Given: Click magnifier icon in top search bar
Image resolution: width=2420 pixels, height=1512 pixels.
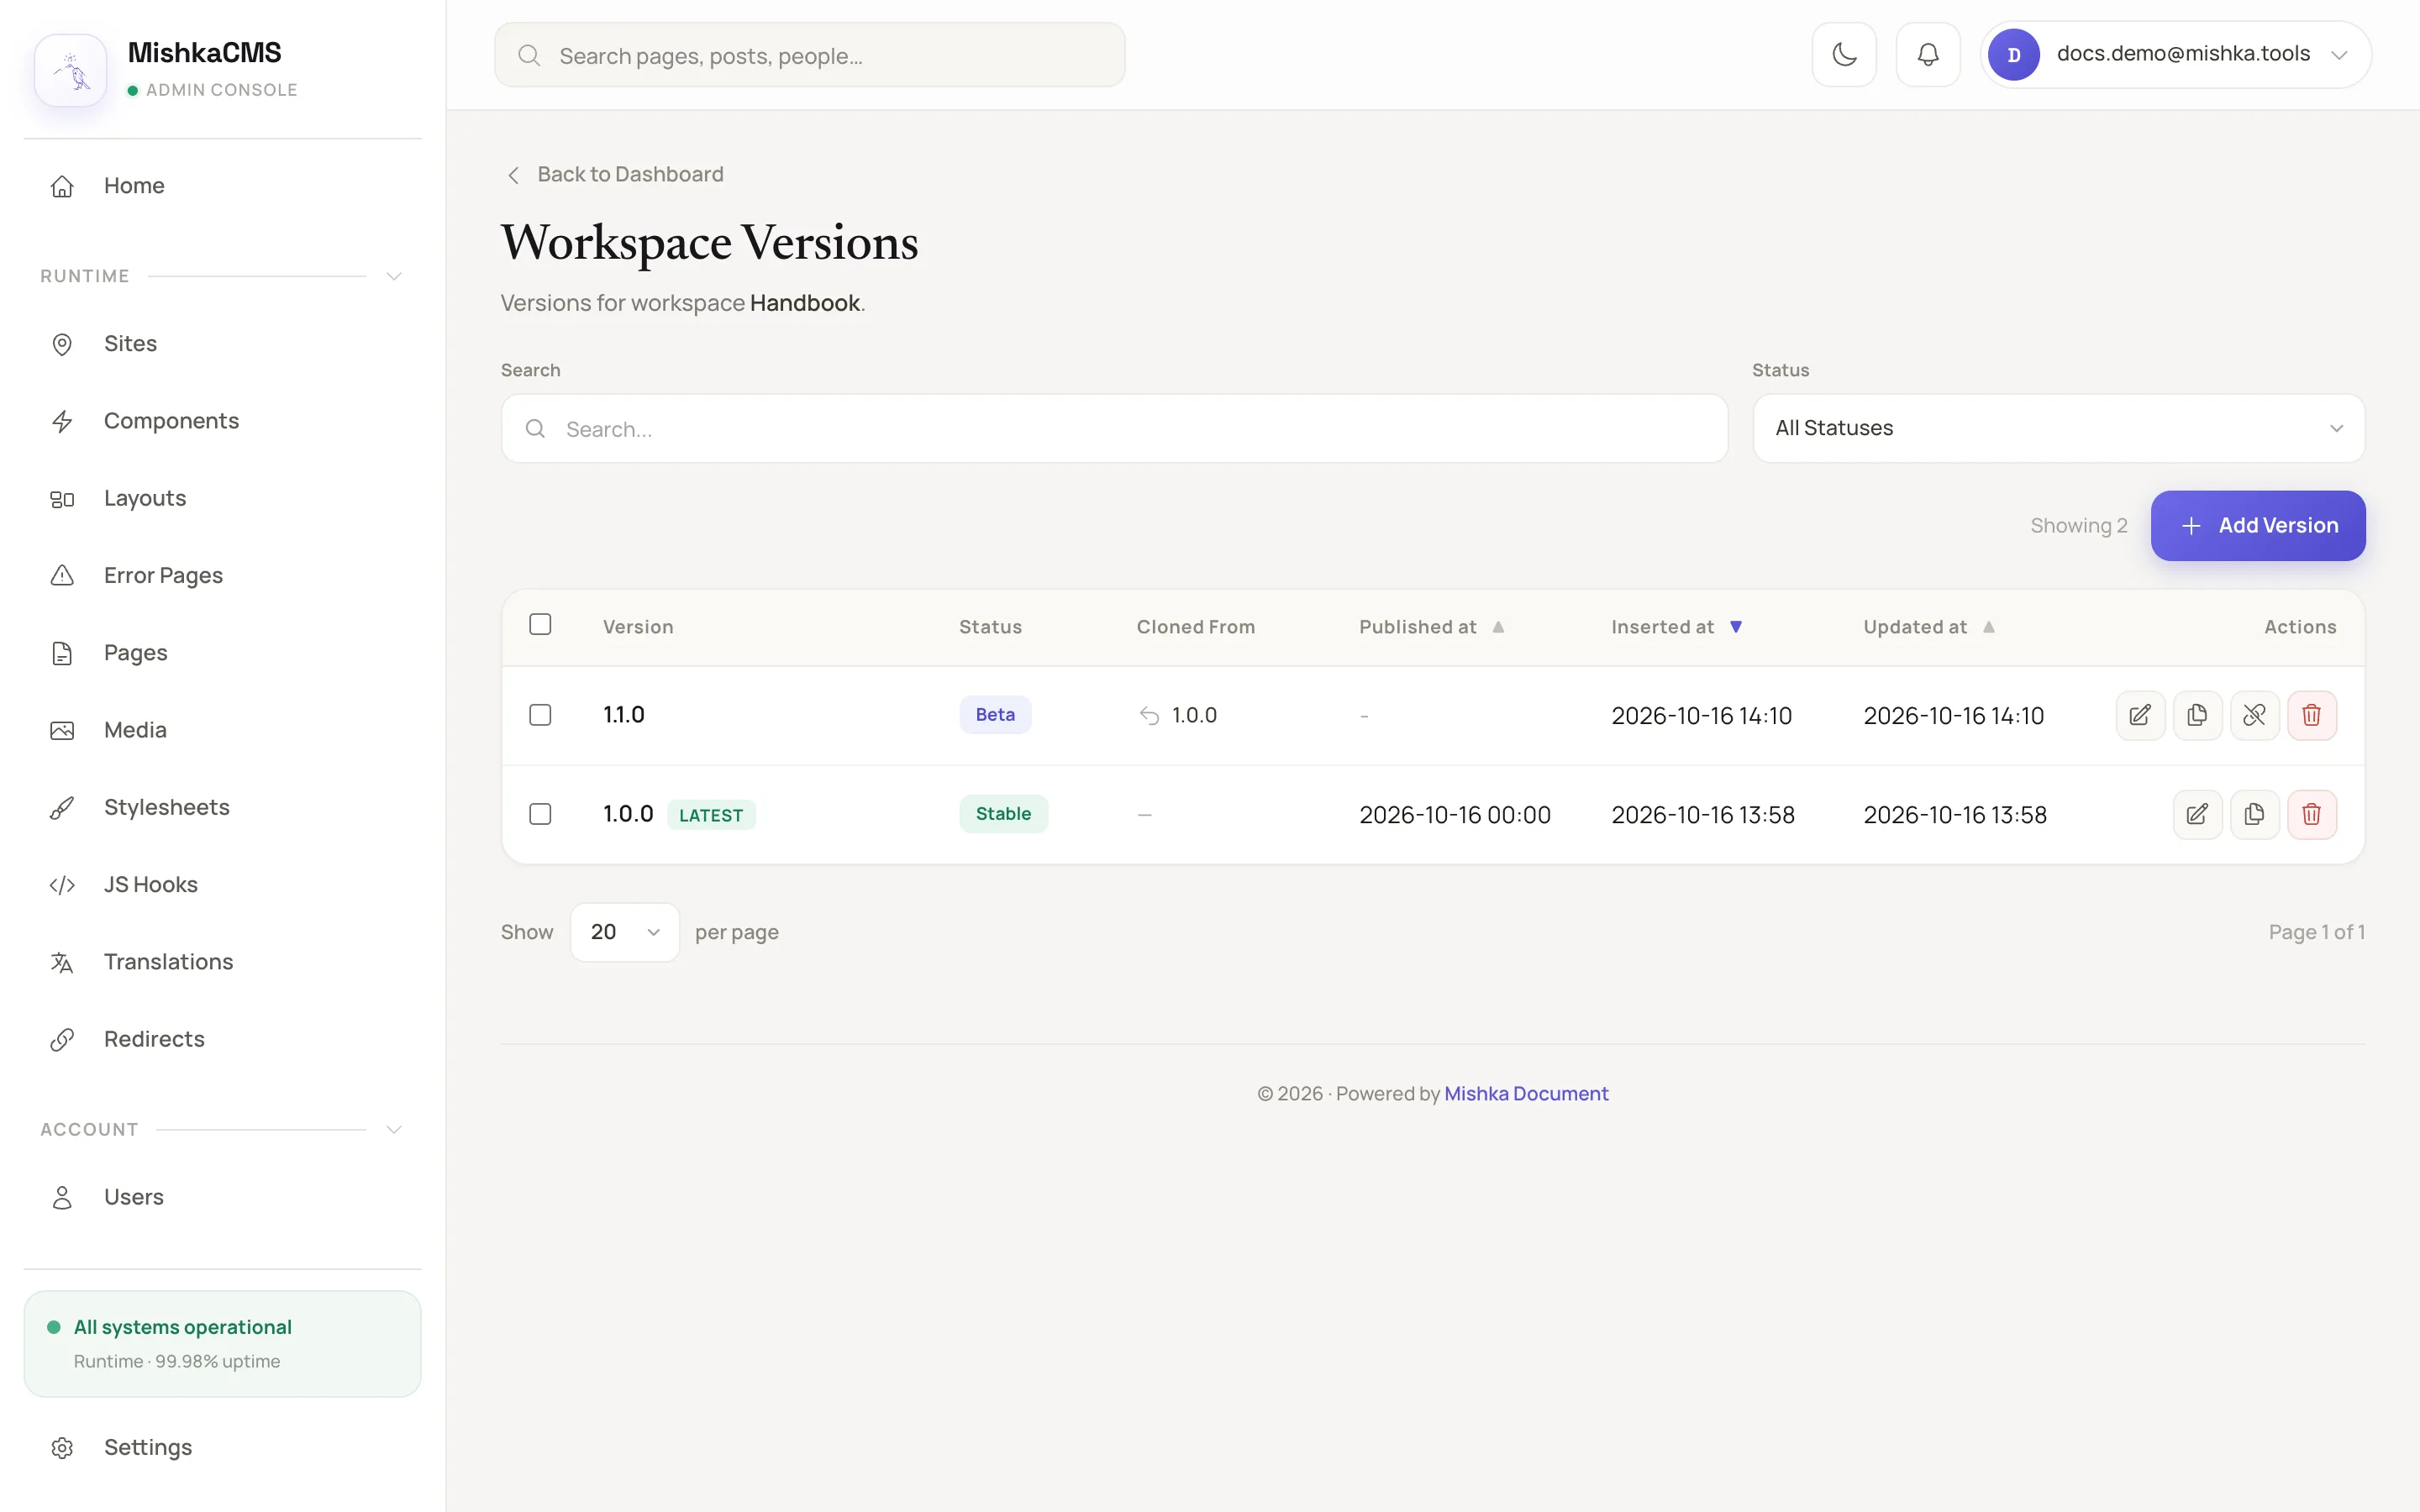Looking at the screenshot, I should (529, 56).
